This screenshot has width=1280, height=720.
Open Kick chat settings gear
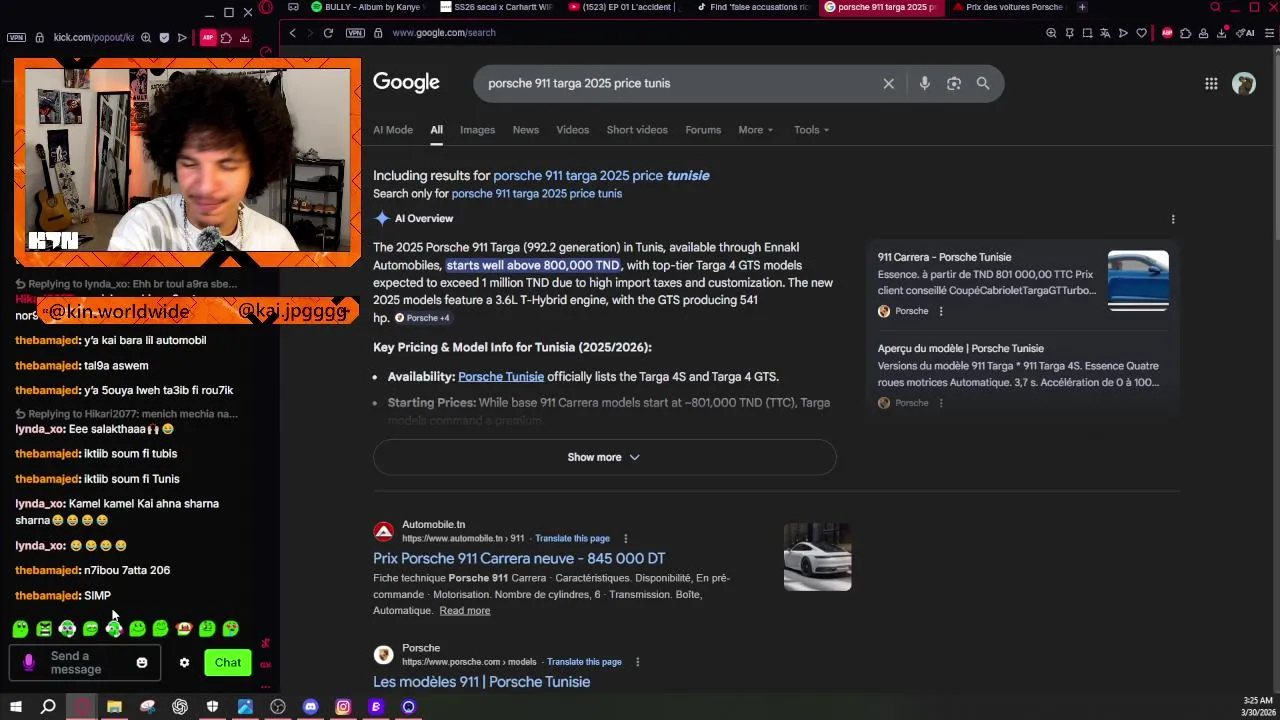pyautogui.click(x=184, y=663)
